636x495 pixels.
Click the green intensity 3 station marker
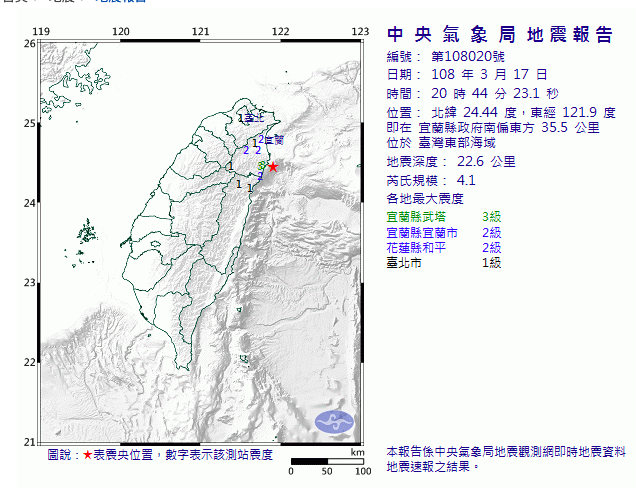point(261,165)
